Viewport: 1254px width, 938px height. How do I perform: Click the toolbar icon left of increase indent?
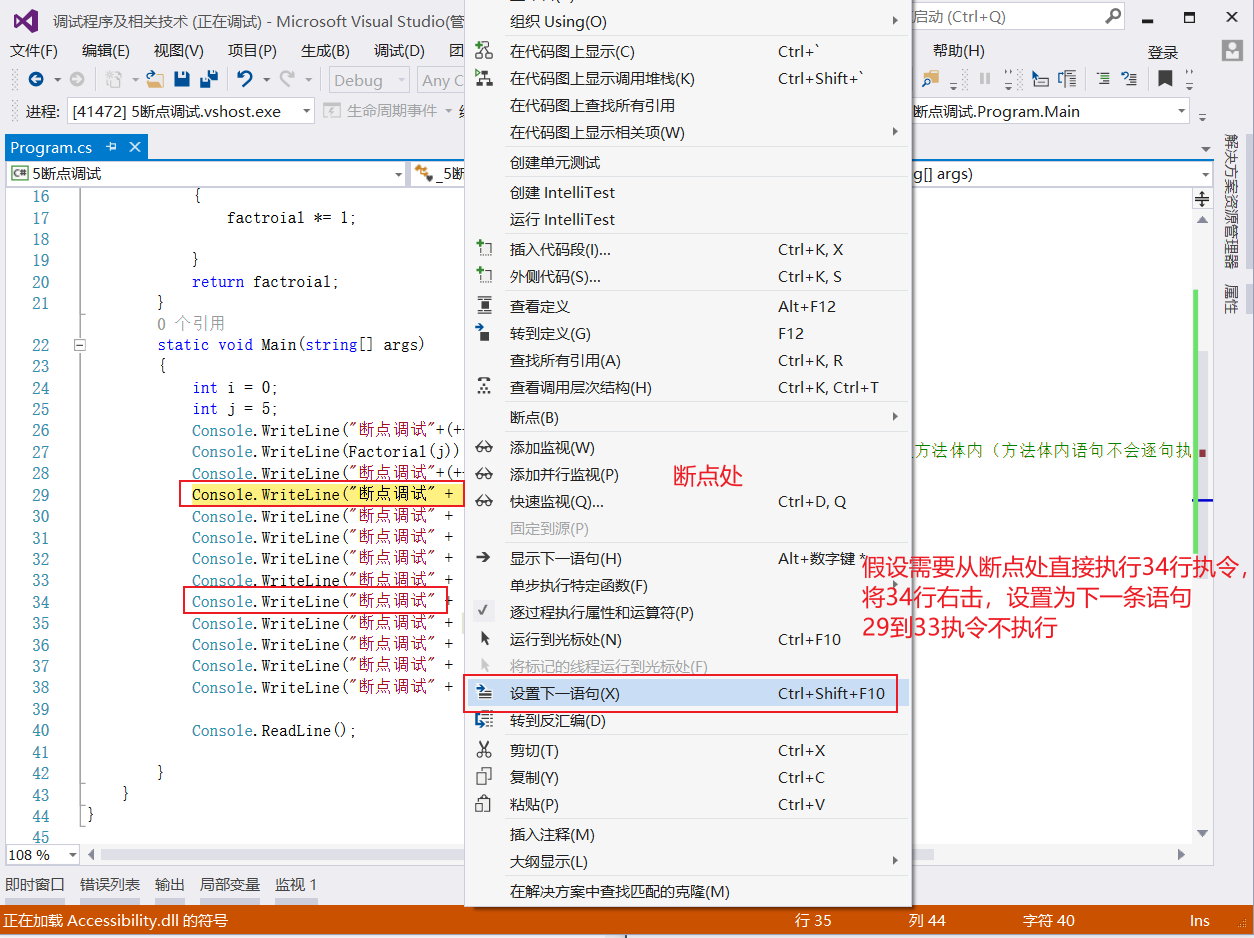[1067, 79]
